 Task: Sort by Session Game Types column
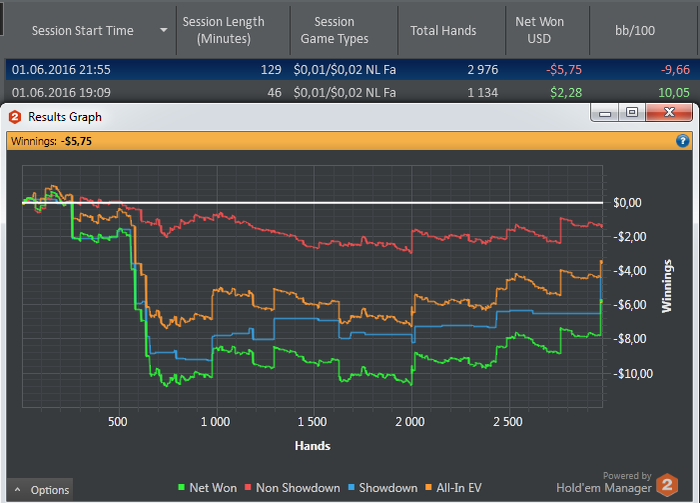[x=334, y=30]
